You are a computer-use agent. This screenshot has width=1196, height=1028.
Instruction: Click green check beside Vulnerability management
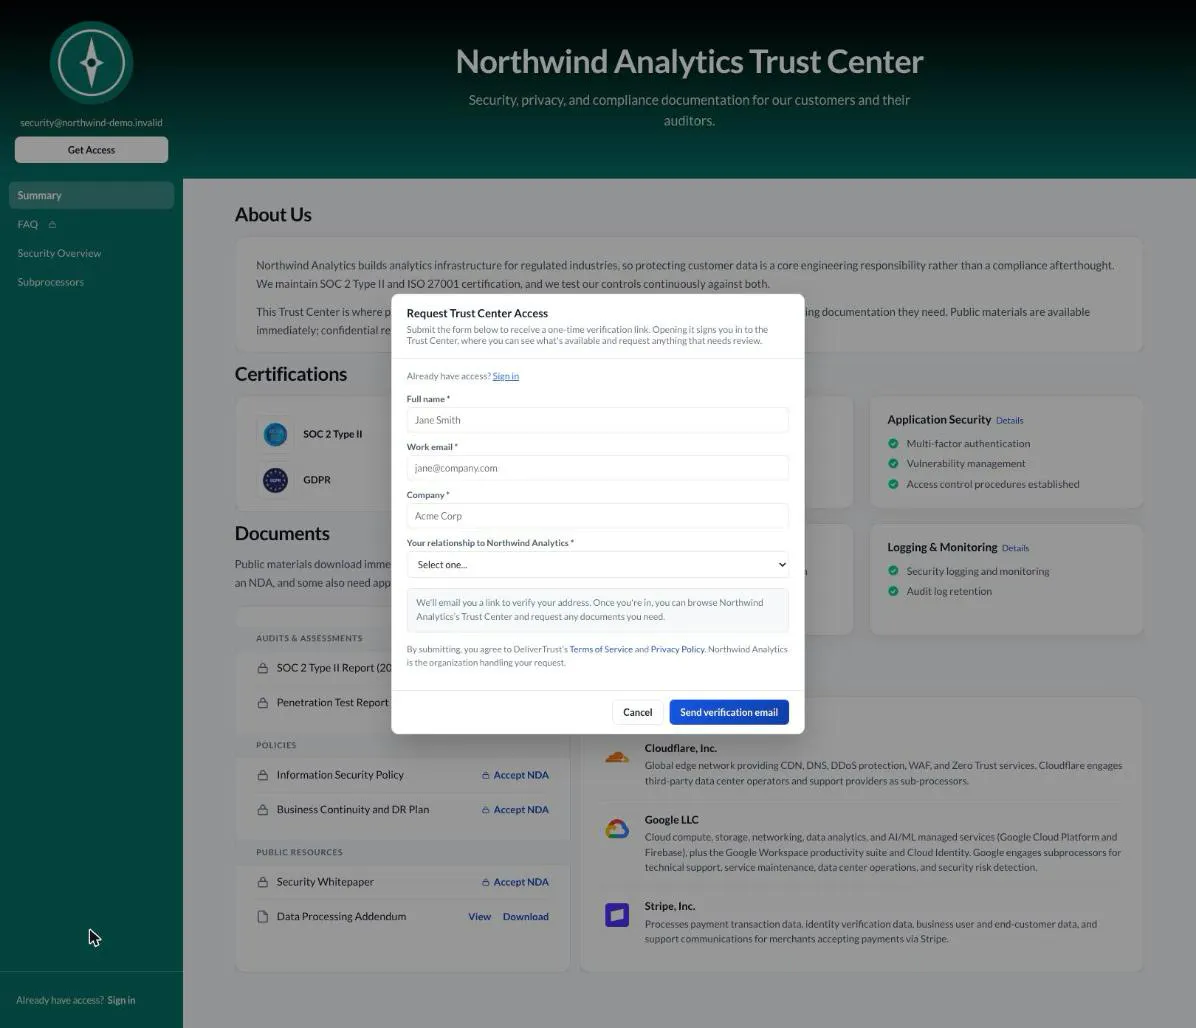(893, 464)
